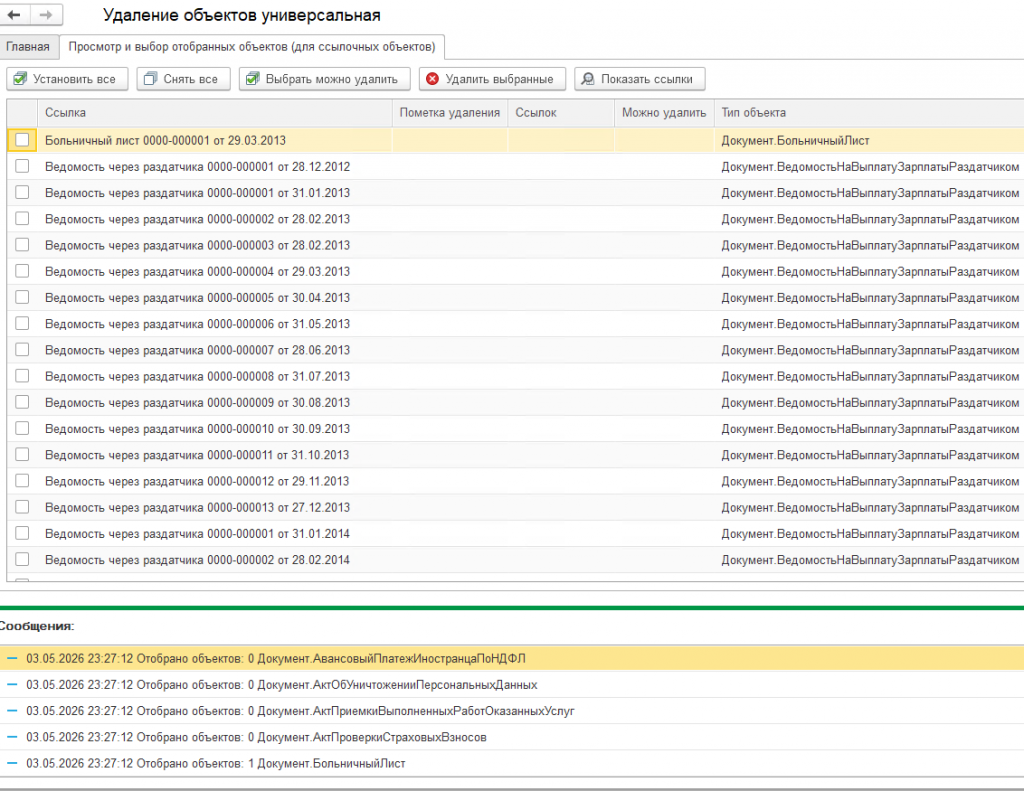The image size is (1024, 791).
Task: Select checkbox for Ведомость 0000-000013 от 27.12.2013
Action: pos(22,507)
